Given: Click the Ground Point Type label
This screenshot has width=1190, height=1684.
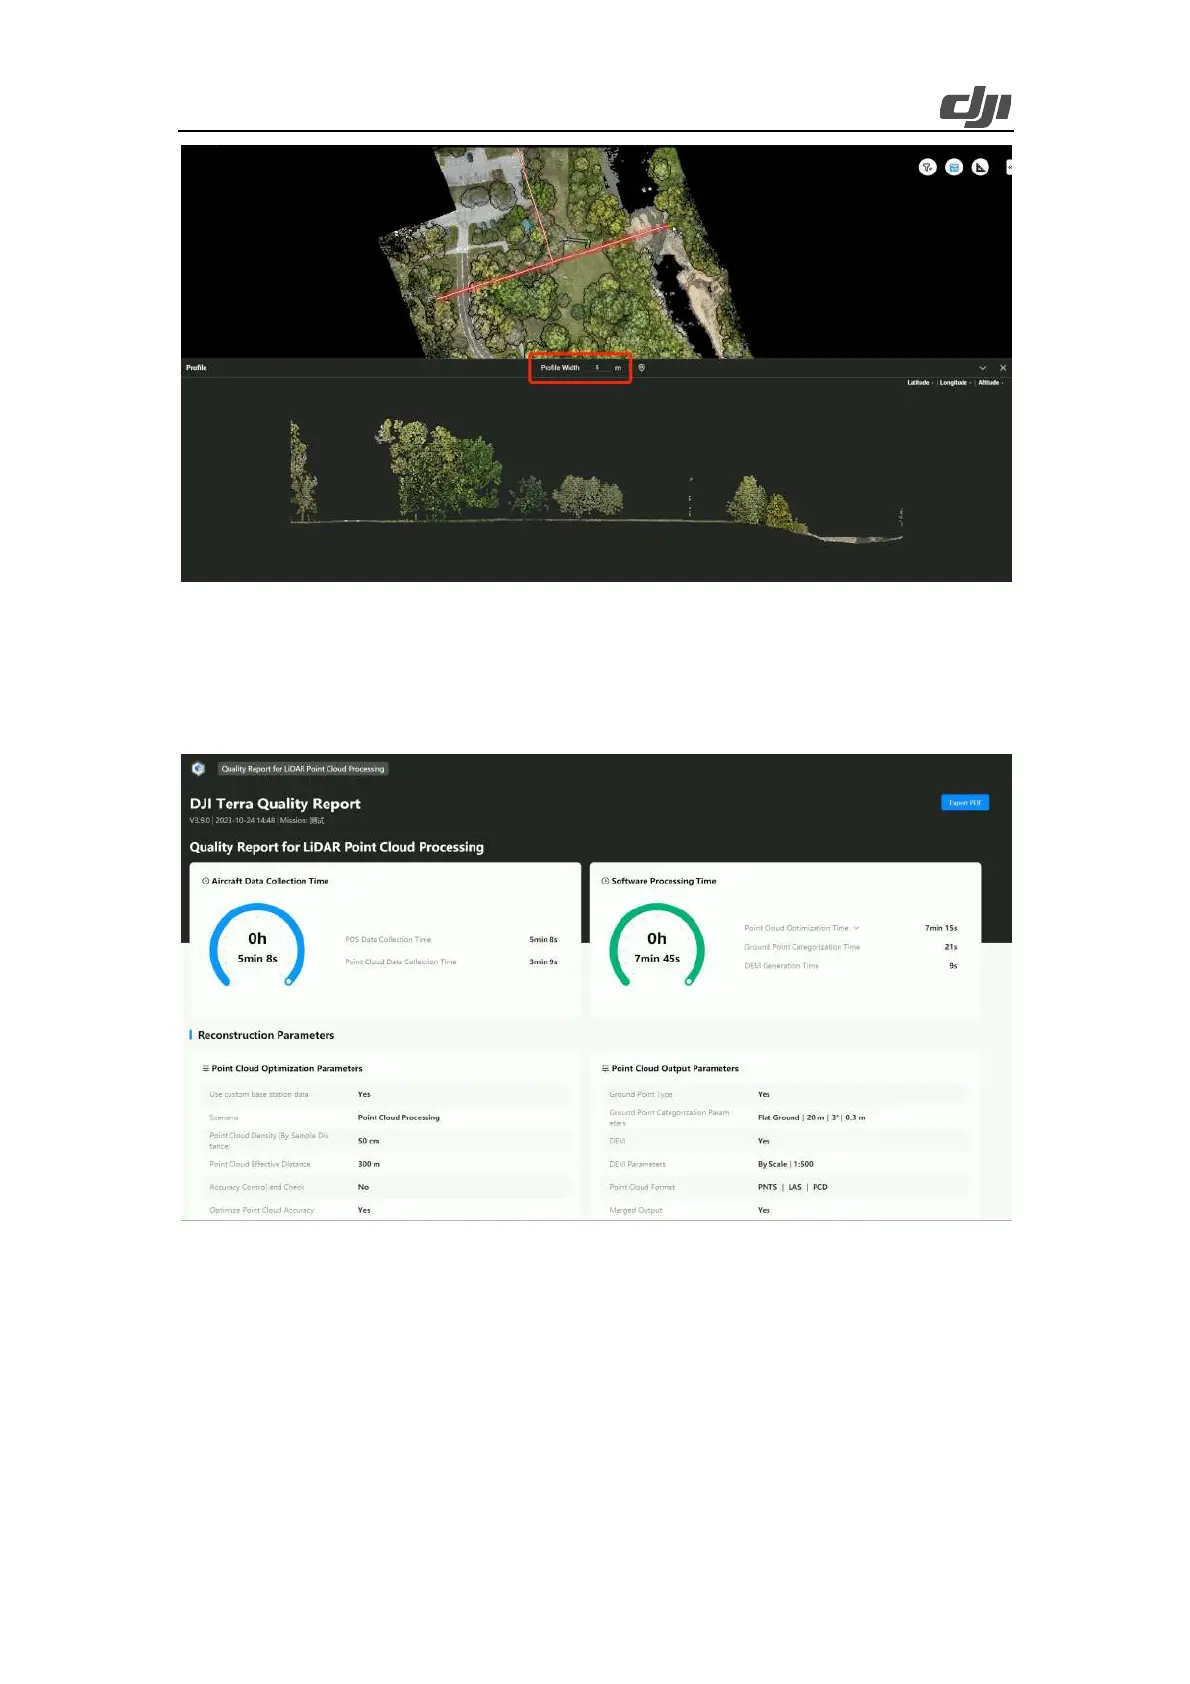Looking at the screenshot, I should [641, 1094].
